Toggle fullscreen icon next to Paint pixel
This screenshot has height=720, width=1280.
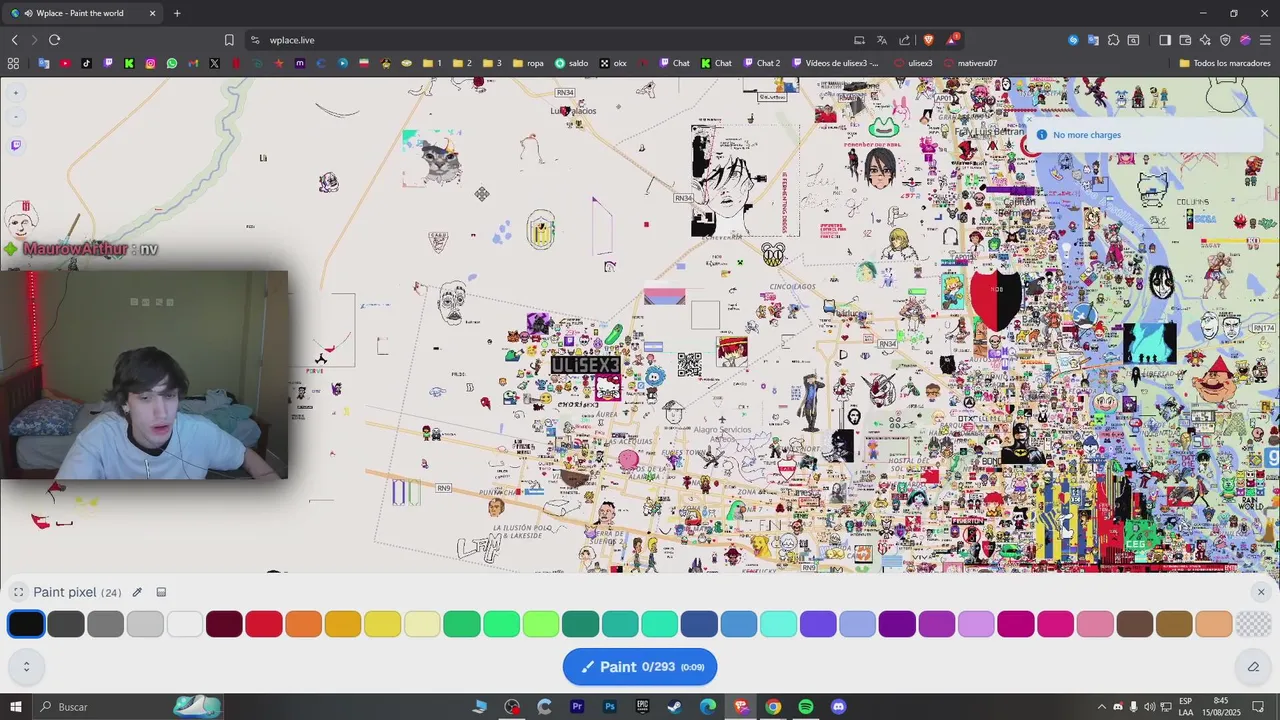pyautogui.click(x=18, y=592)
